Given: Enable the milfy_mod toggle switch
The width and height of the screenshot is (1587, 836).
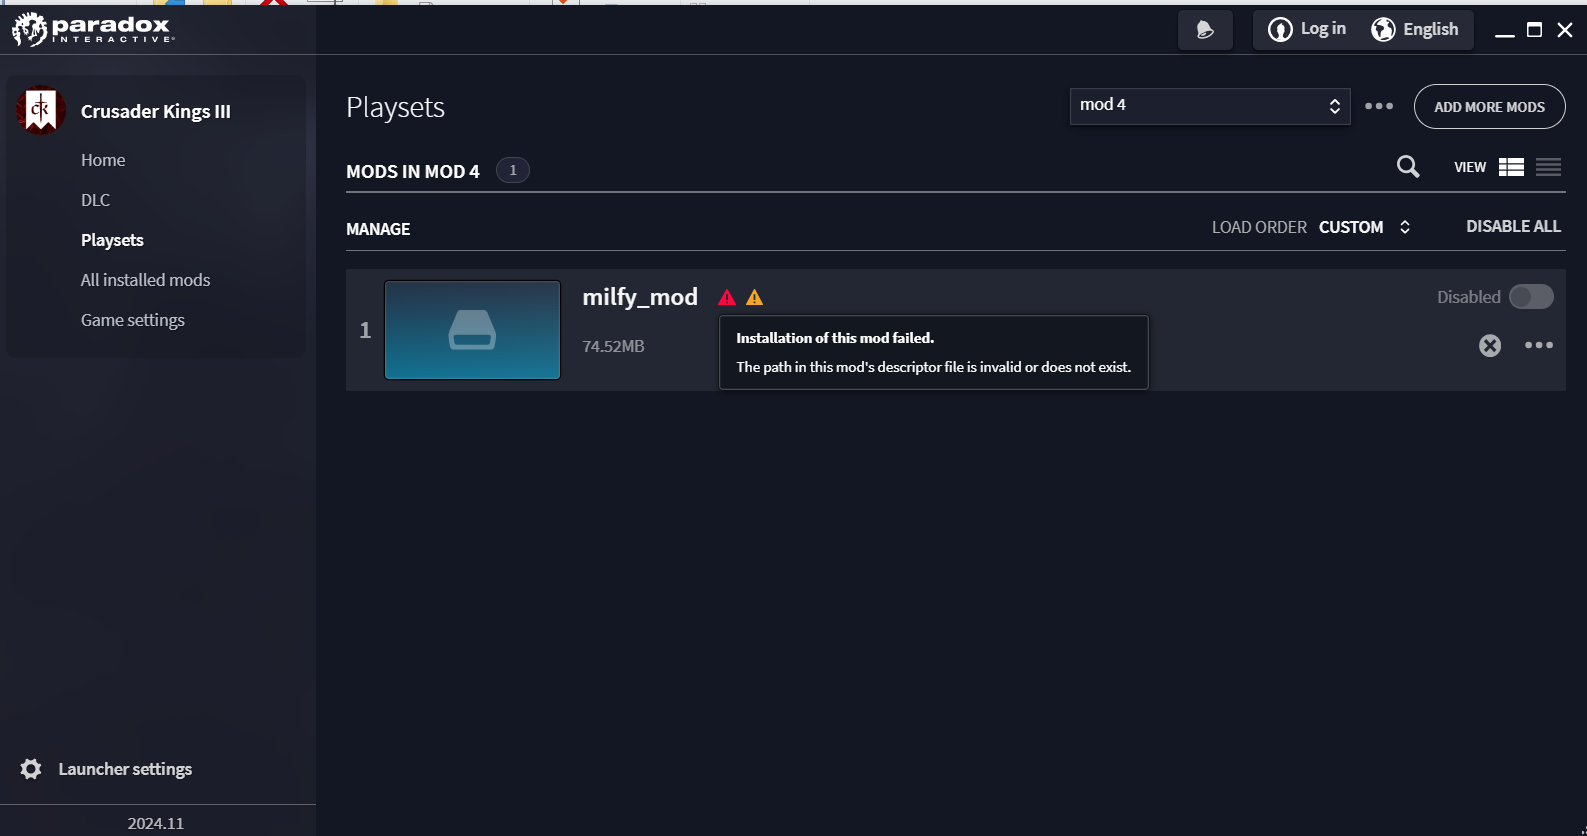Looking at the screenshot, I should (1531, 297).
